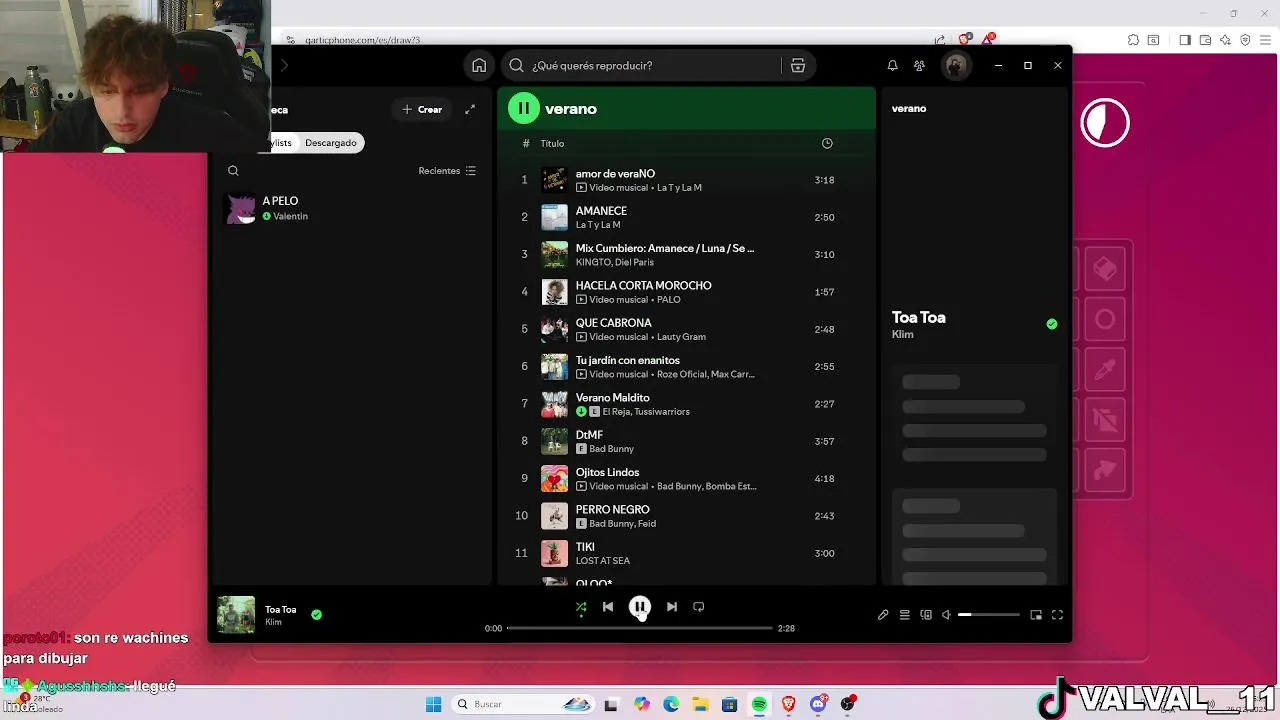The height and width of the screenshot is (720, 1280).
Task: Pause the verano playlist with green button
Action: [523, 109]
